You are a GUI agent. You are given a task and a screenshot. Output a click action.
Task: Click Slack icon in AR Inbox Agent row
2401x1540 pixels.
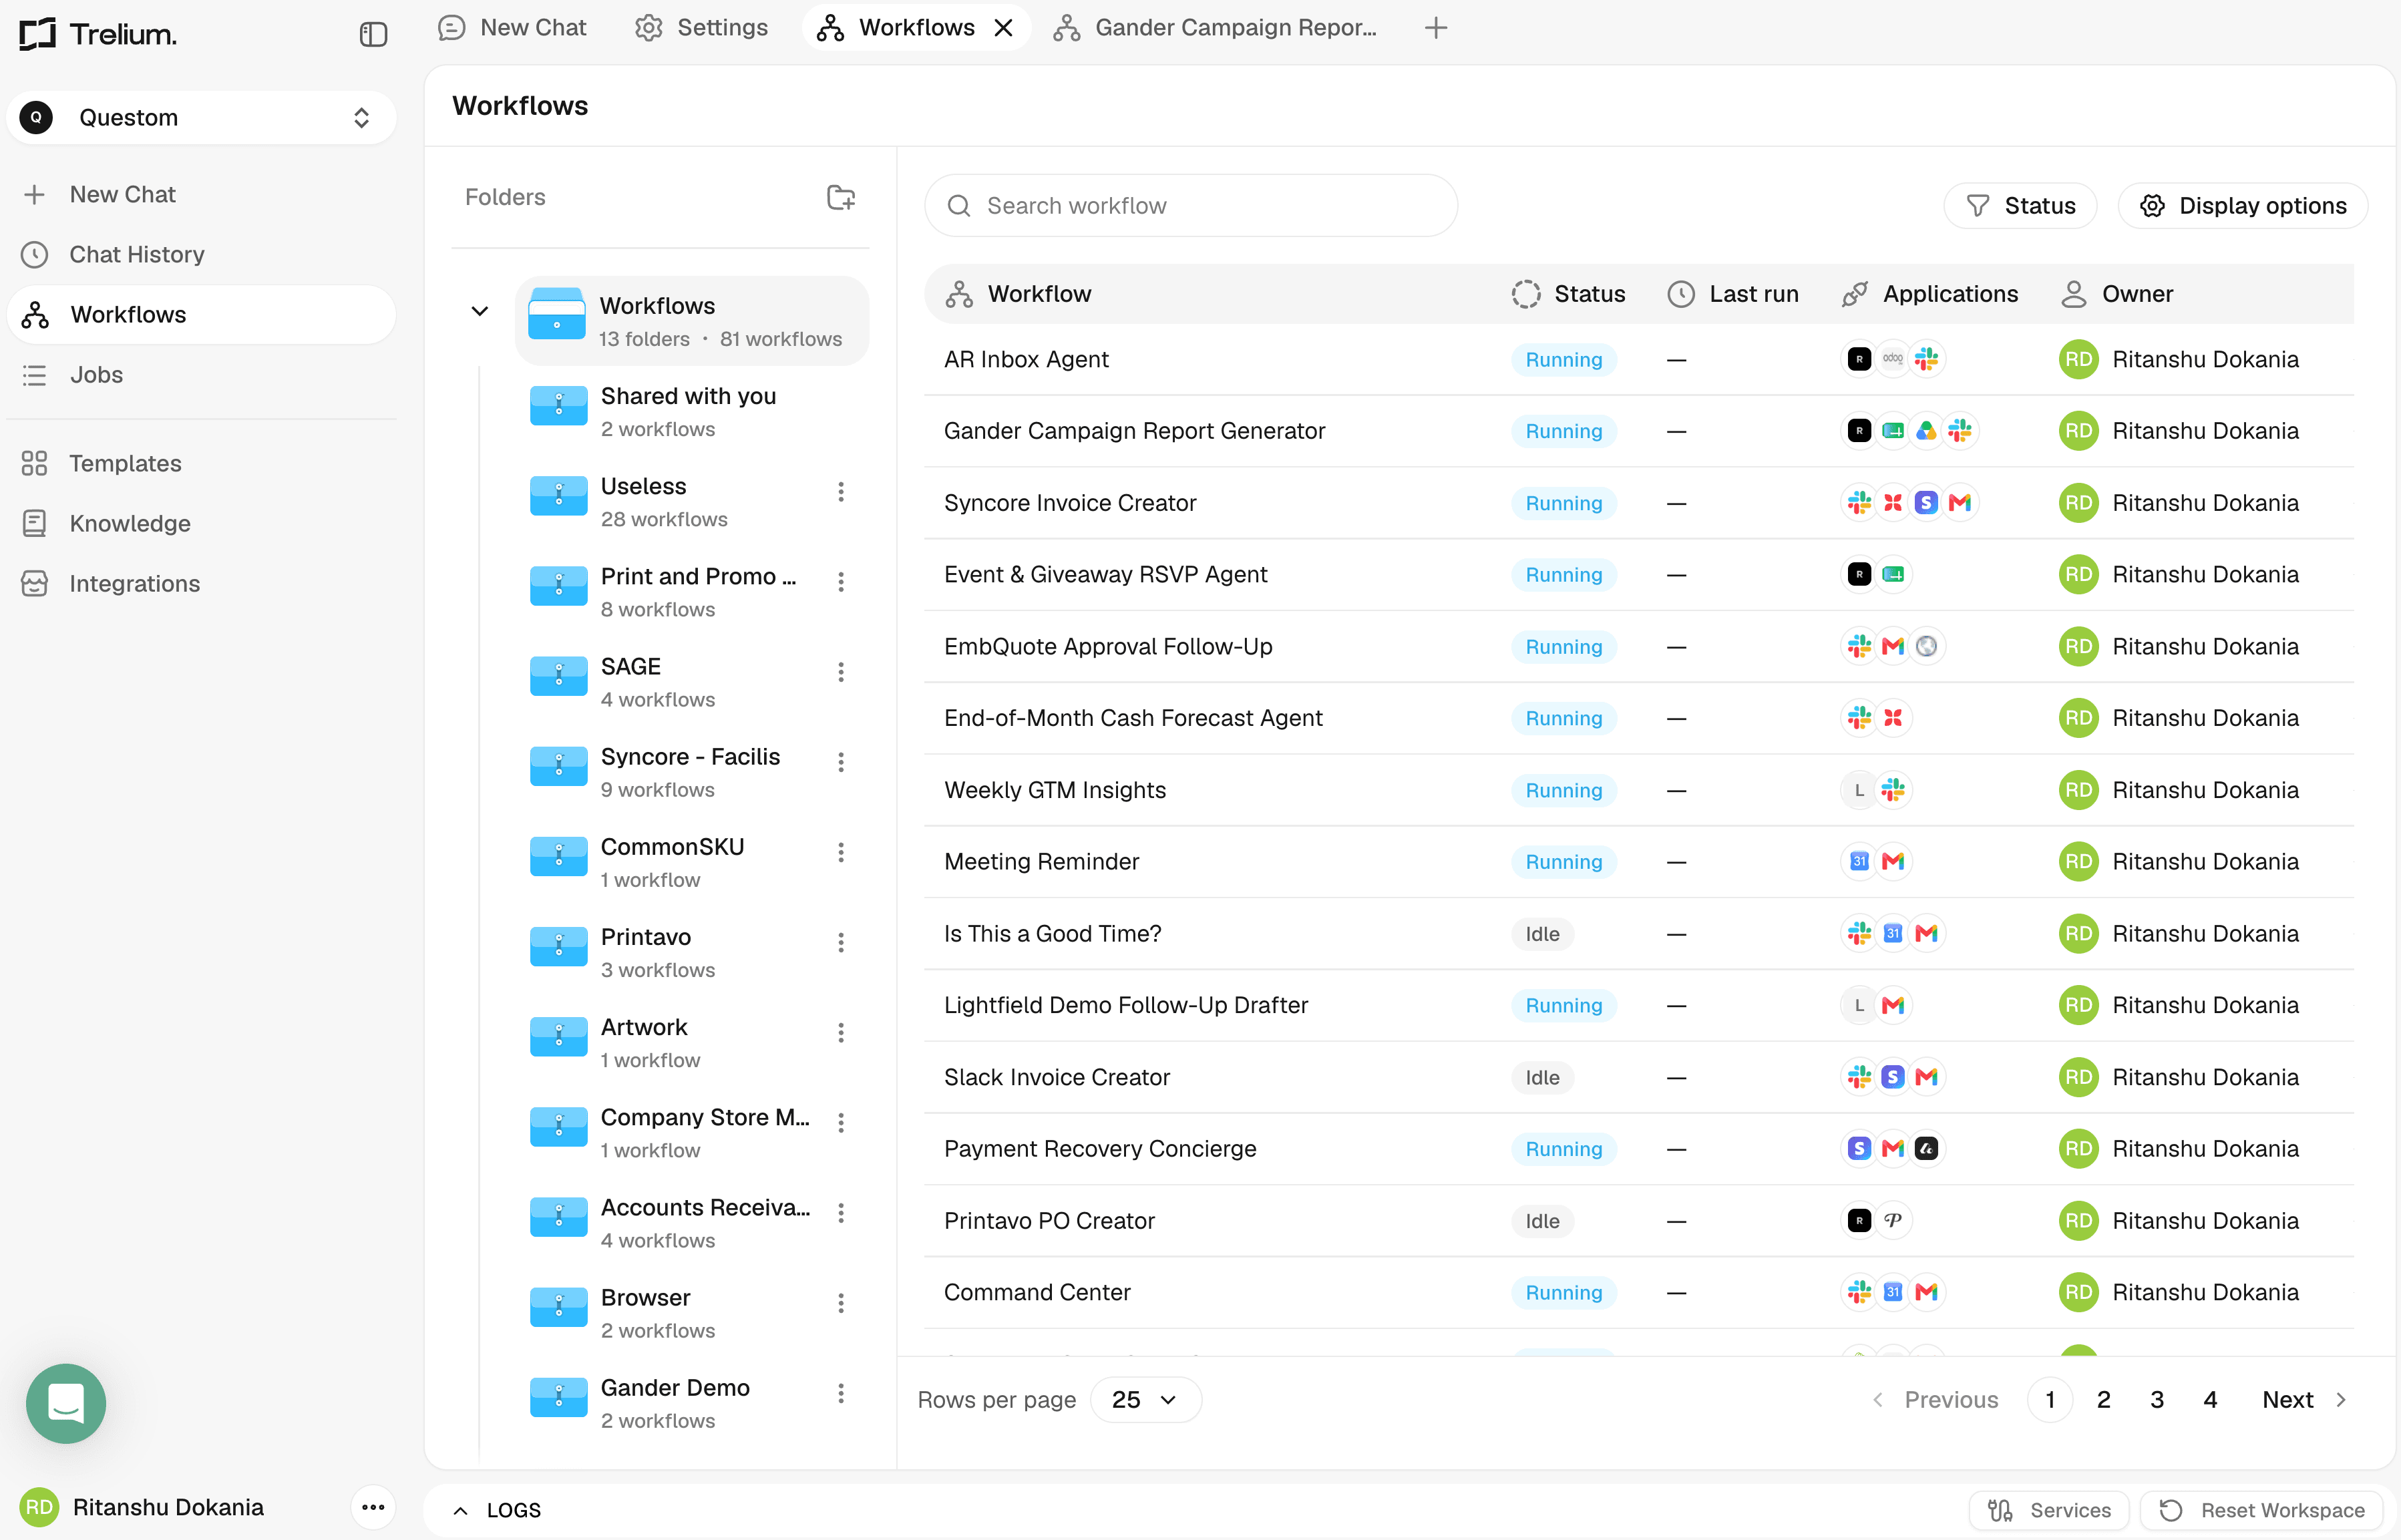(x=1927, y=359)
